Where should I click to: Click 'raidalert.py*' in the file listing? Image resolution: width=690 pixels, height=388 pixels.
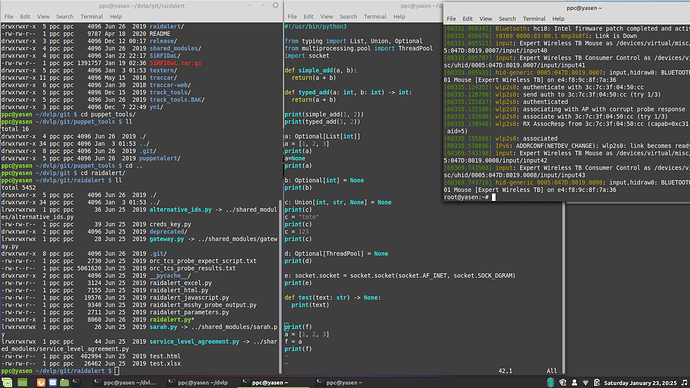point(172,319)
